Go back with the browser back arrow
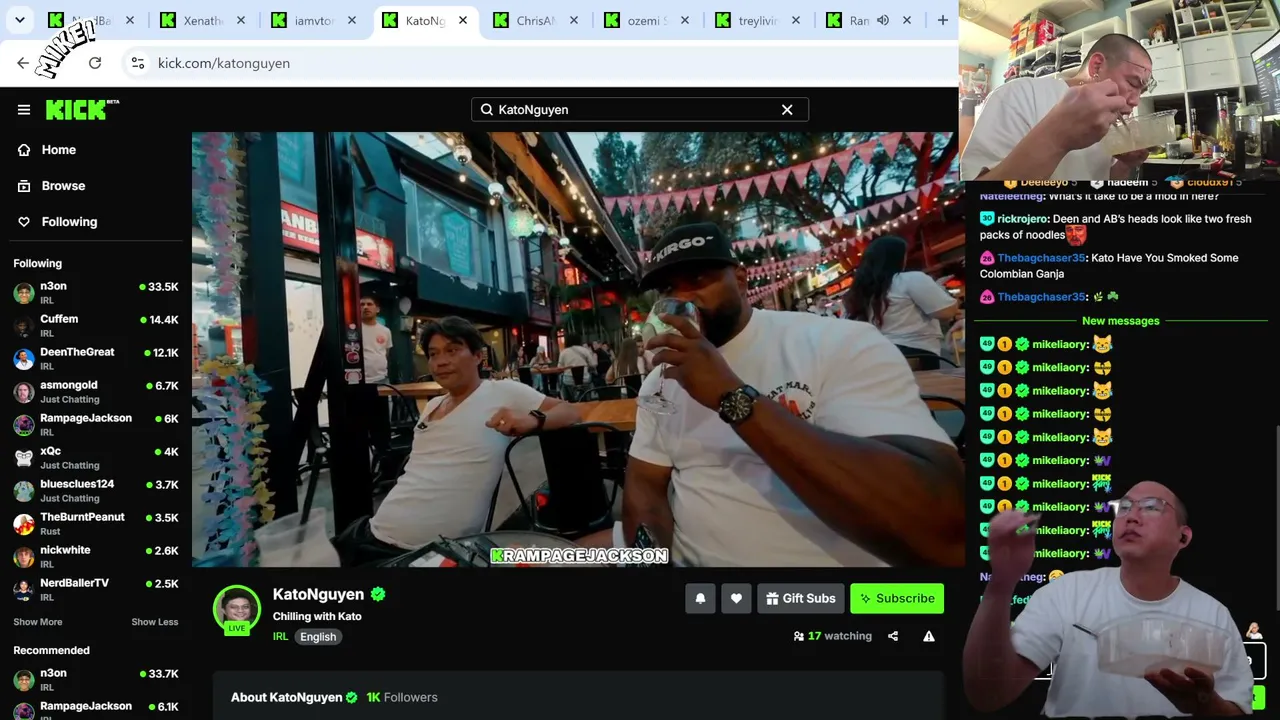This screenshot has height=720, width=1280. tap(23, 63)
